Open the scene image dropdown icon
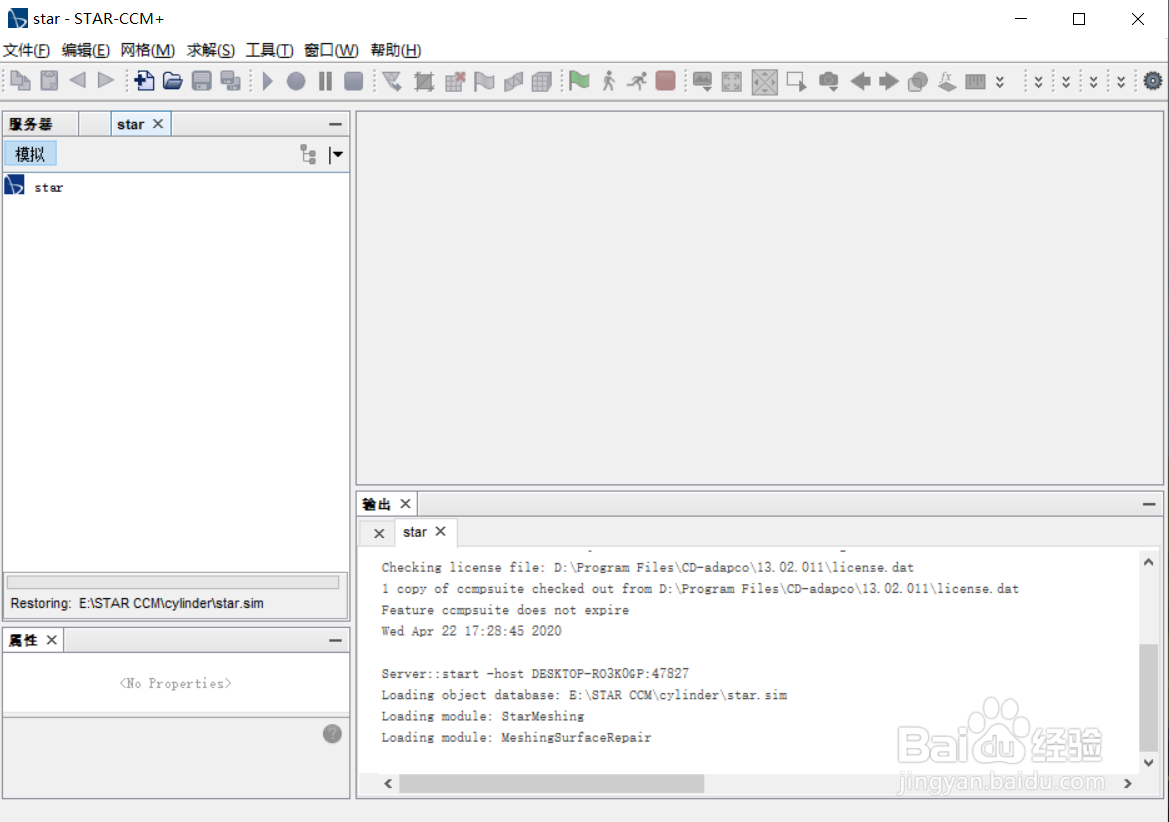 click(x=702, y=81)
